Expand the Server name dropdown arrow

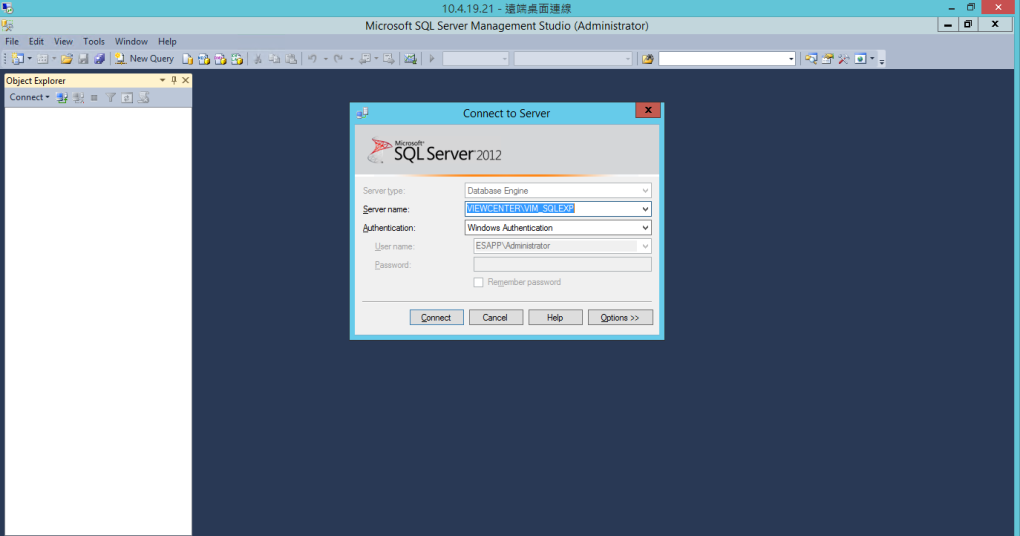[645, 209]
